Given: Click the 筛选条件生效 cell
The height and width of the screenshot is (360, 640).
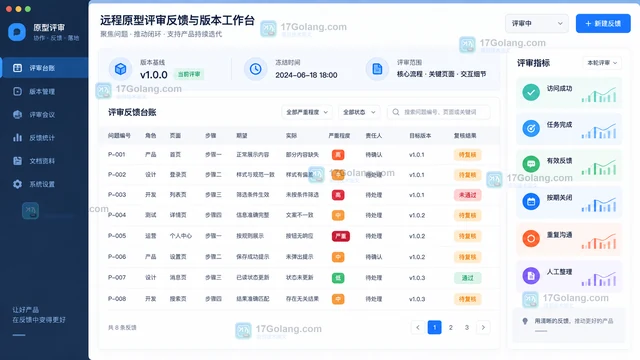Looking at the screenshot, I should click(253, 195).
